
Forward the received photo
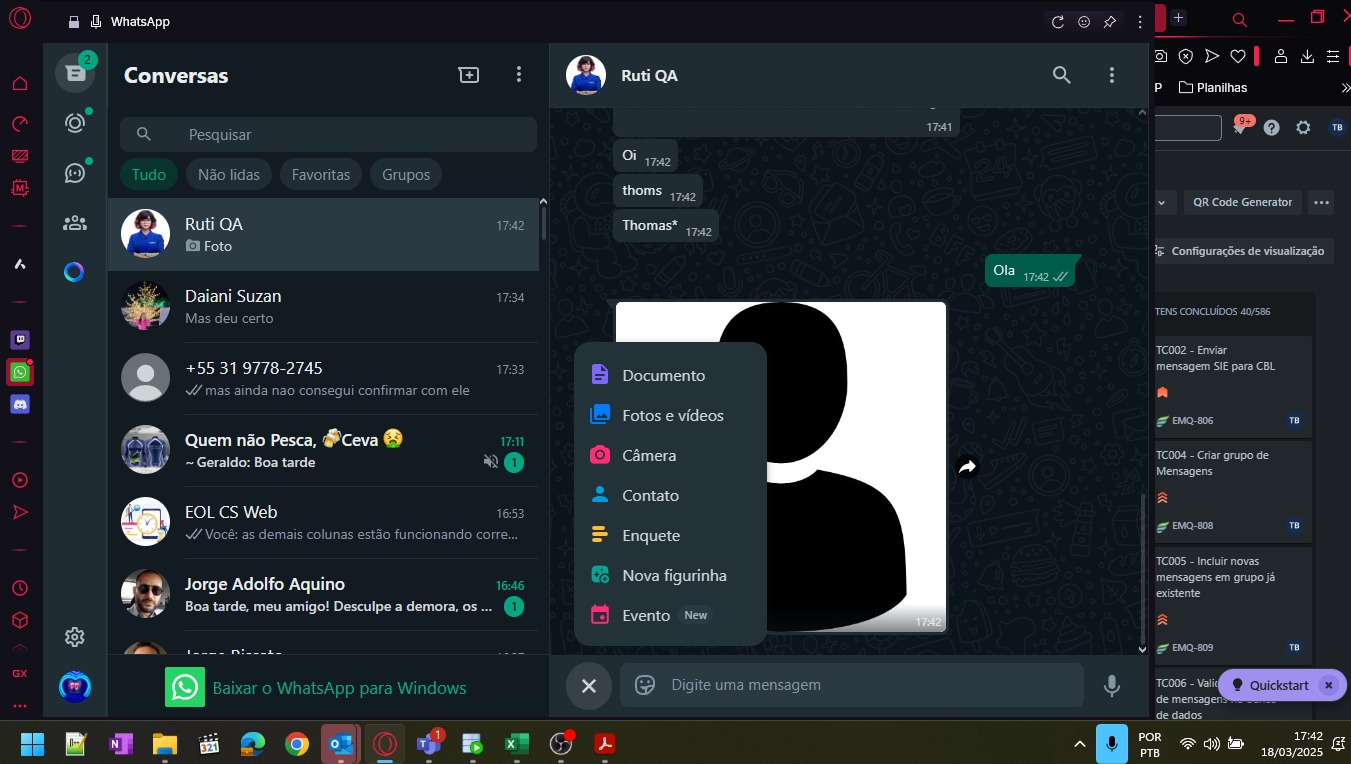[967, 466]
